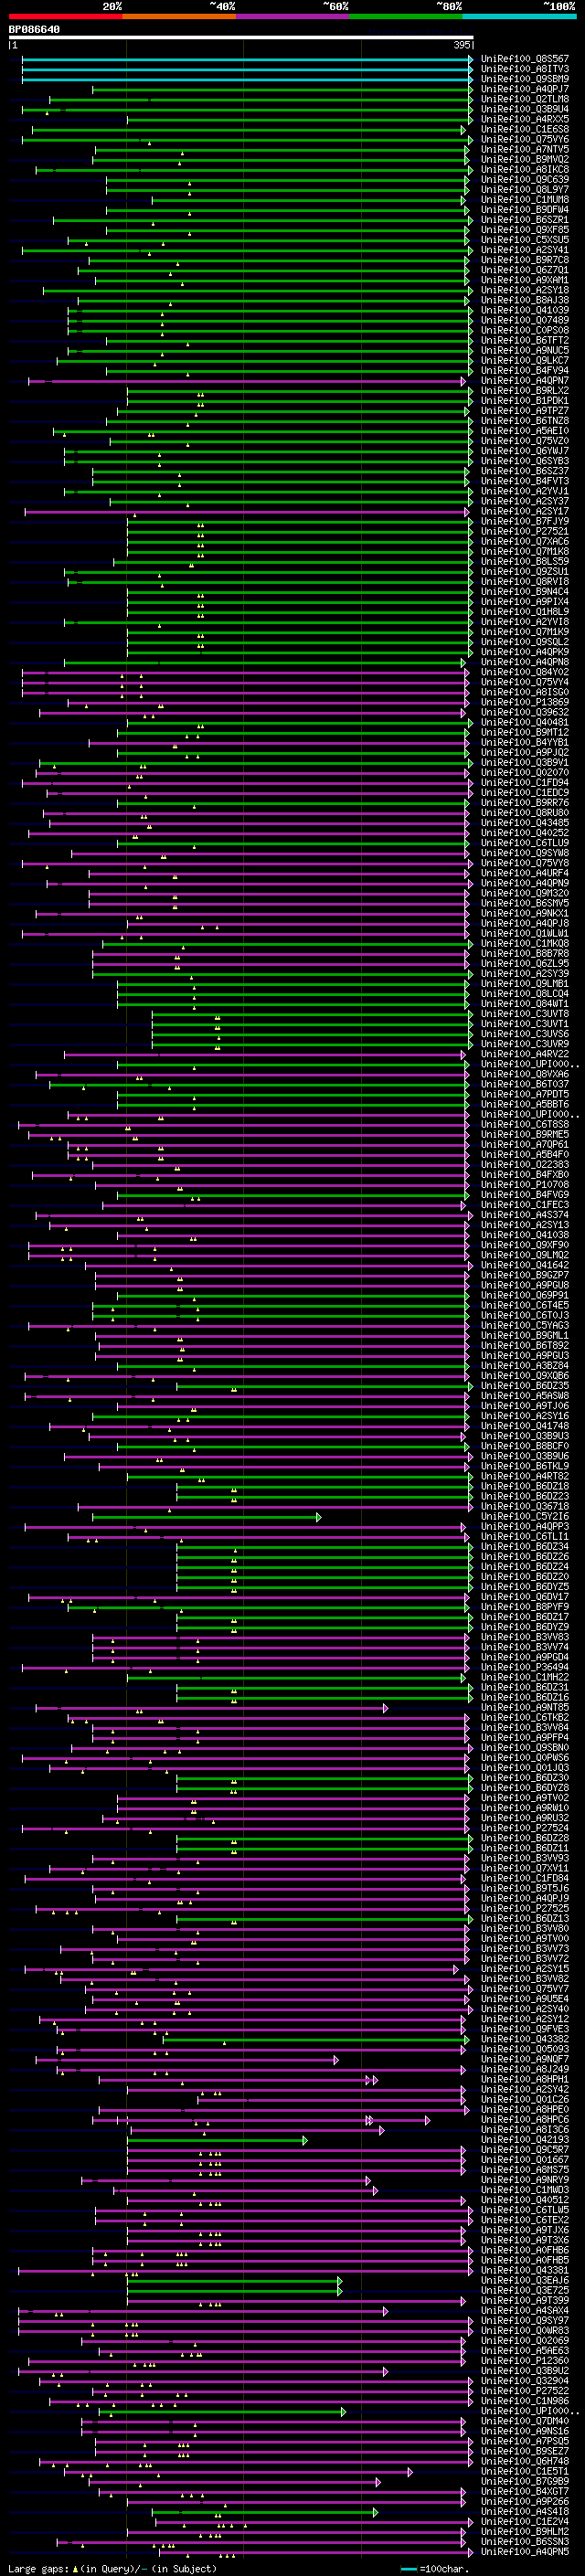Select label UniRef100_C5YAG3
585x2576 pixels.
click(525, 1326)
